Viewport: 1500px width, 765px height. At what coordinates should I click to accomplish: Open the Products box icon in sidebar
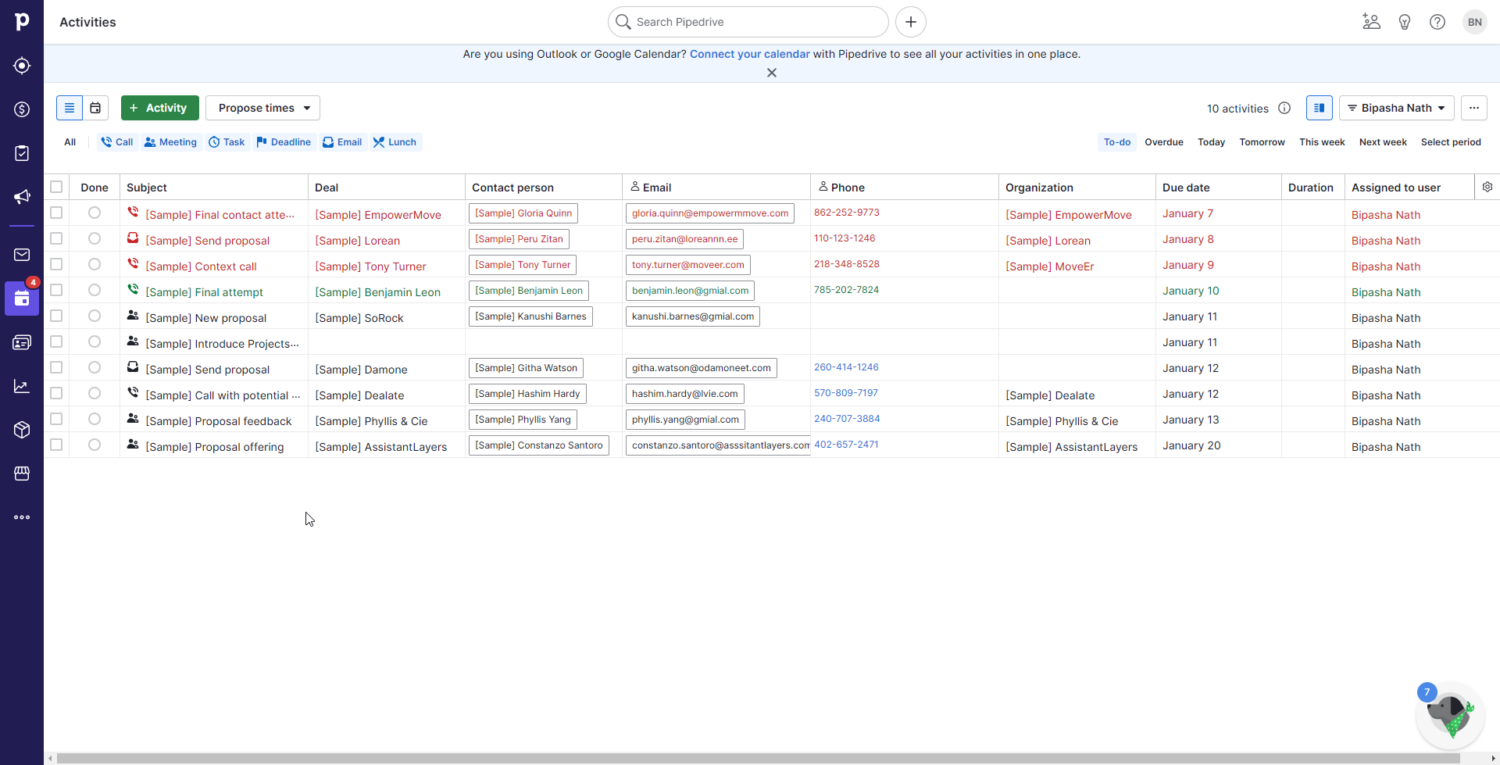[x=21, y=430]
